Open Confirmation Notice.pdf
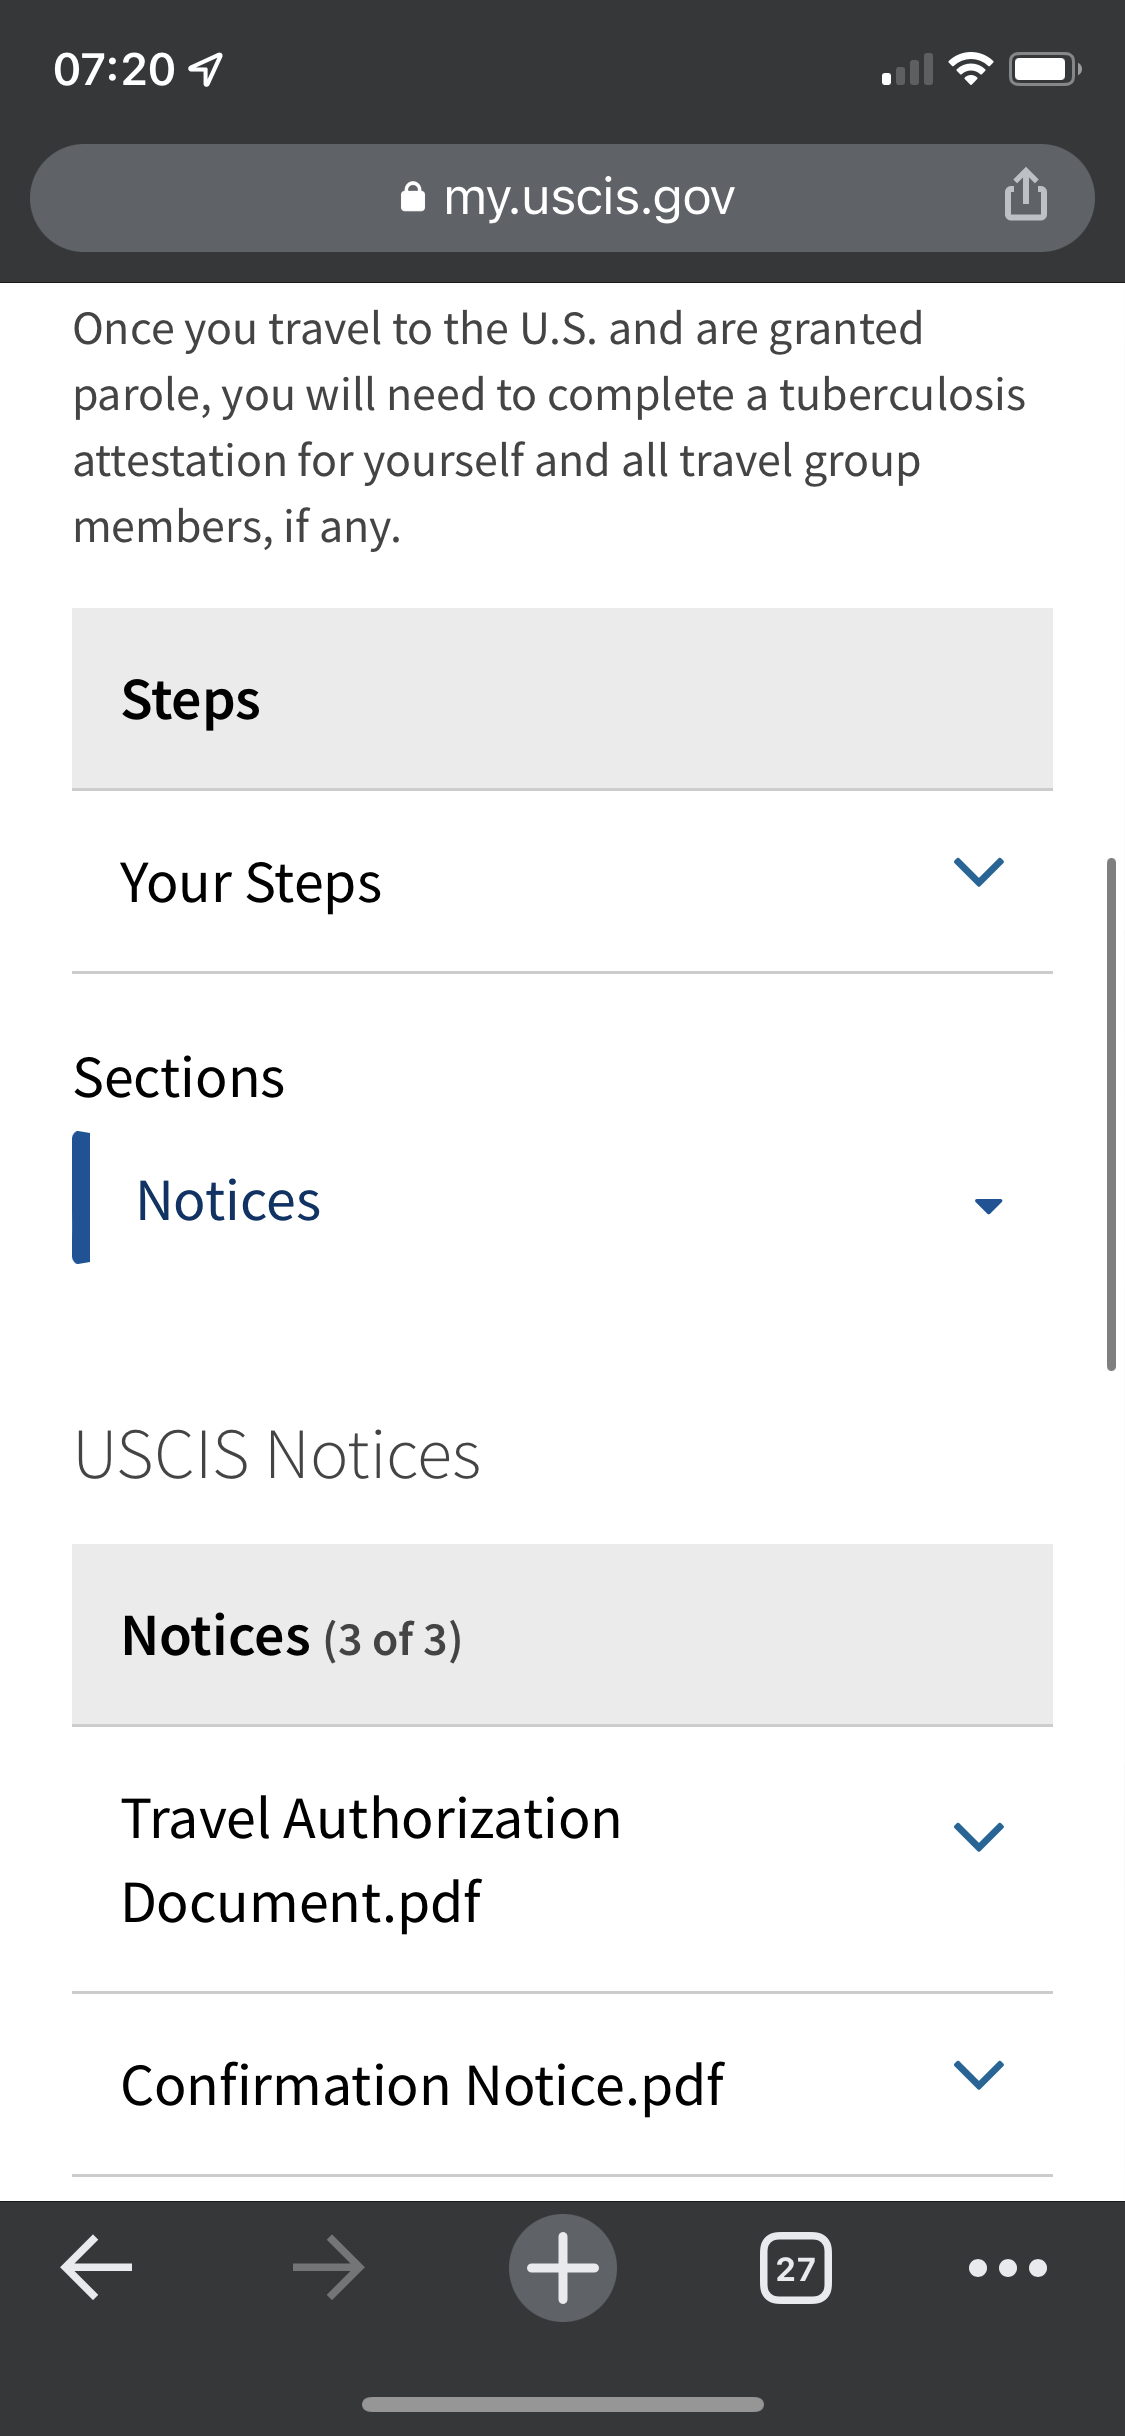Screen dimensions: 1125x2436 (422, 2086)
